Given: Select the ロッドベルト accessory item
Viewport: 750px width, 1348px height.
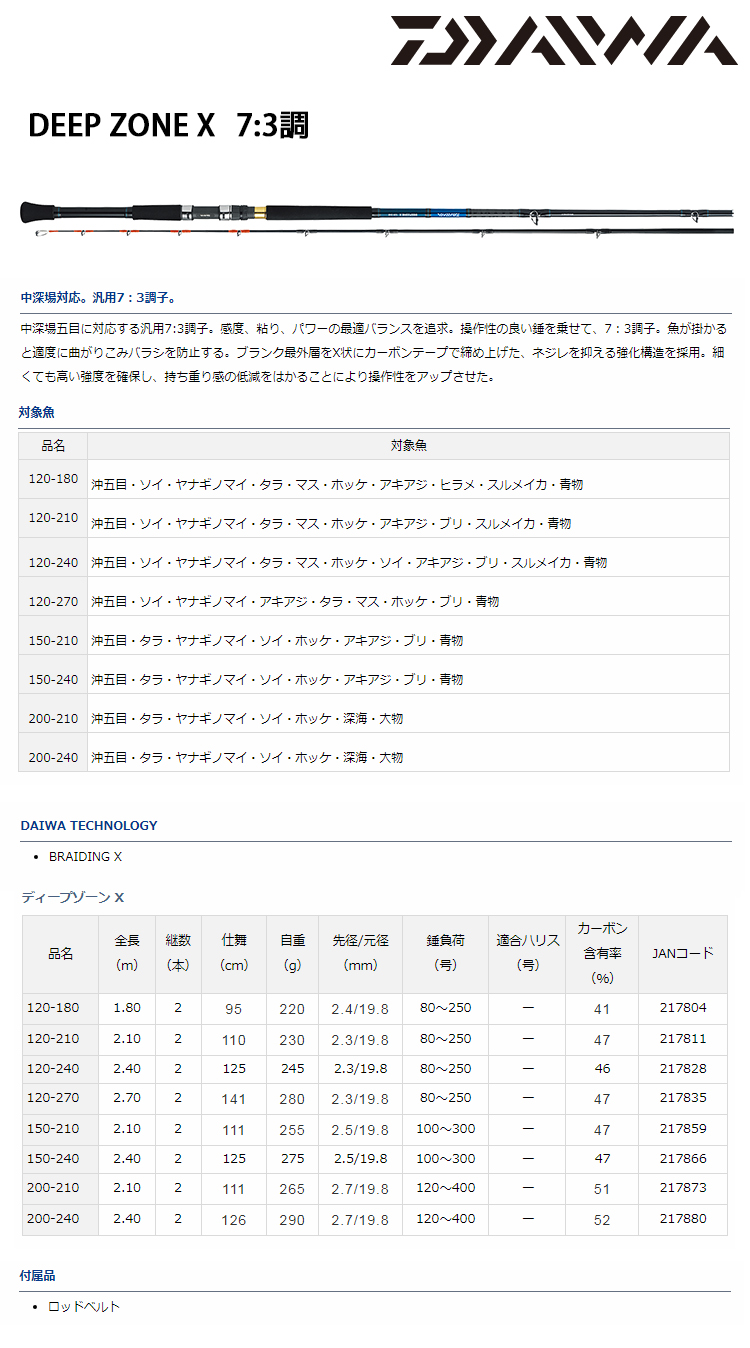Looking at the screenshot, I should pos(84,1306).
